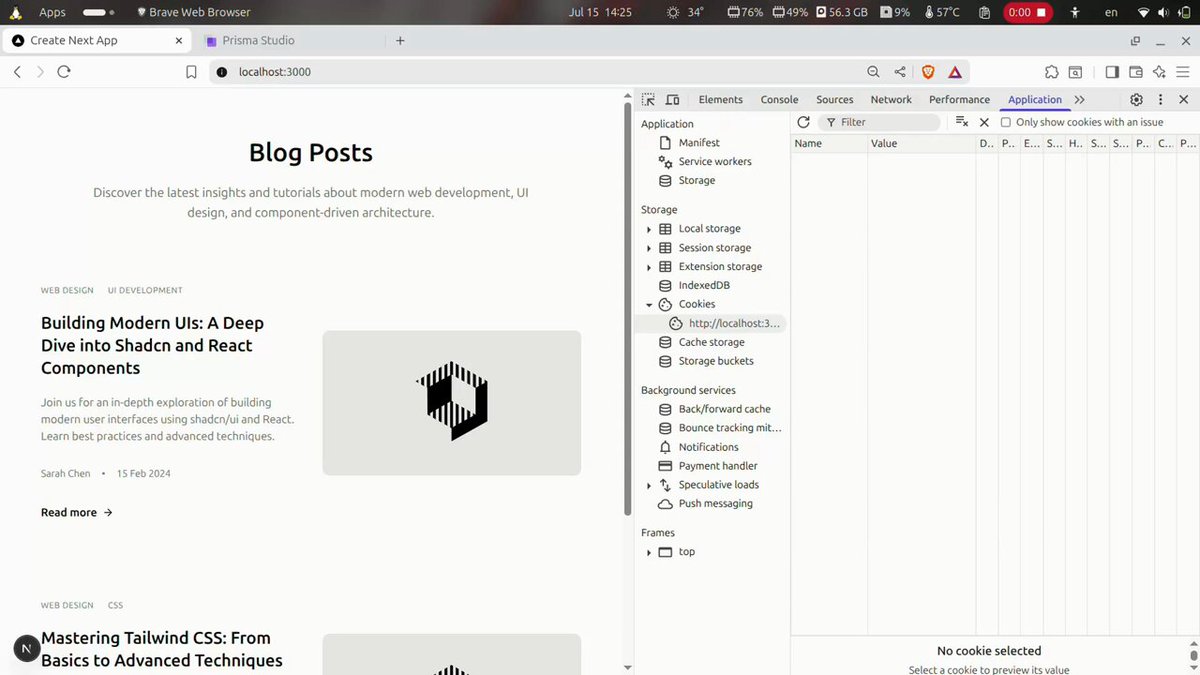Click Read more link under Shadcn post

pos(77,512)
